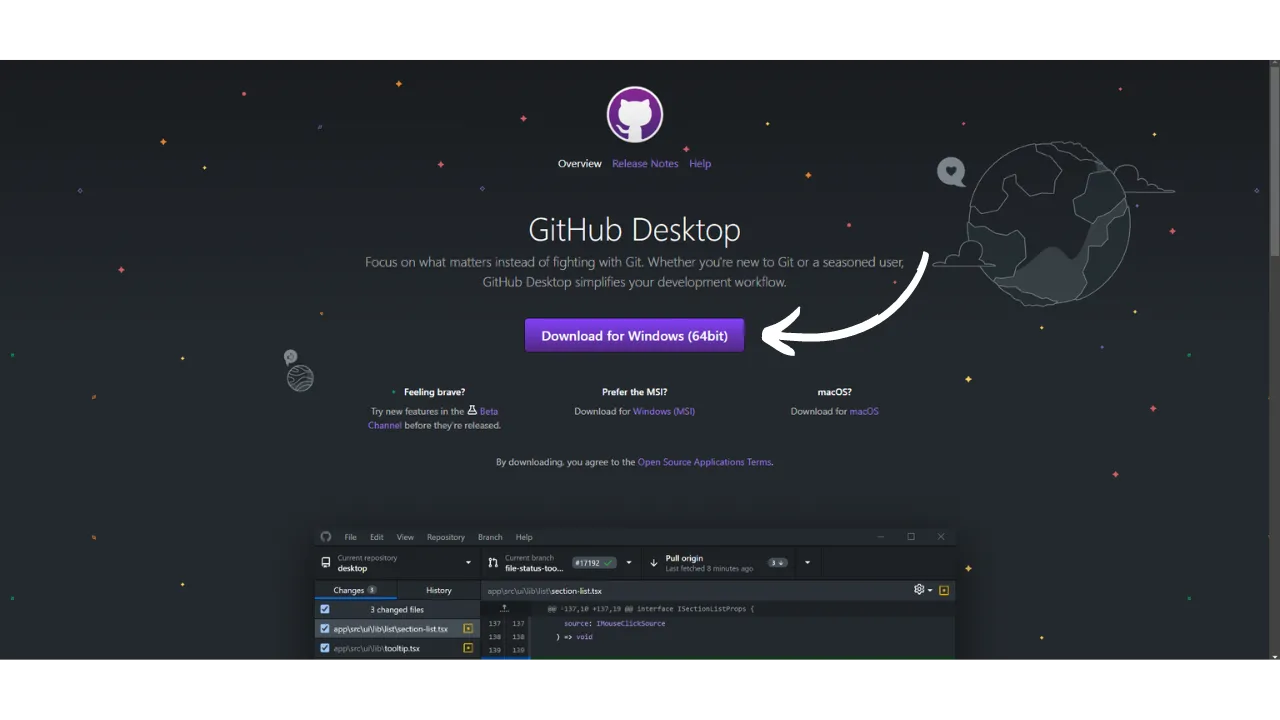The height and width of the screenshot is (720, 1280).
Task: Minimize the GitHub Desktop app window
Action: coord(881,537)
